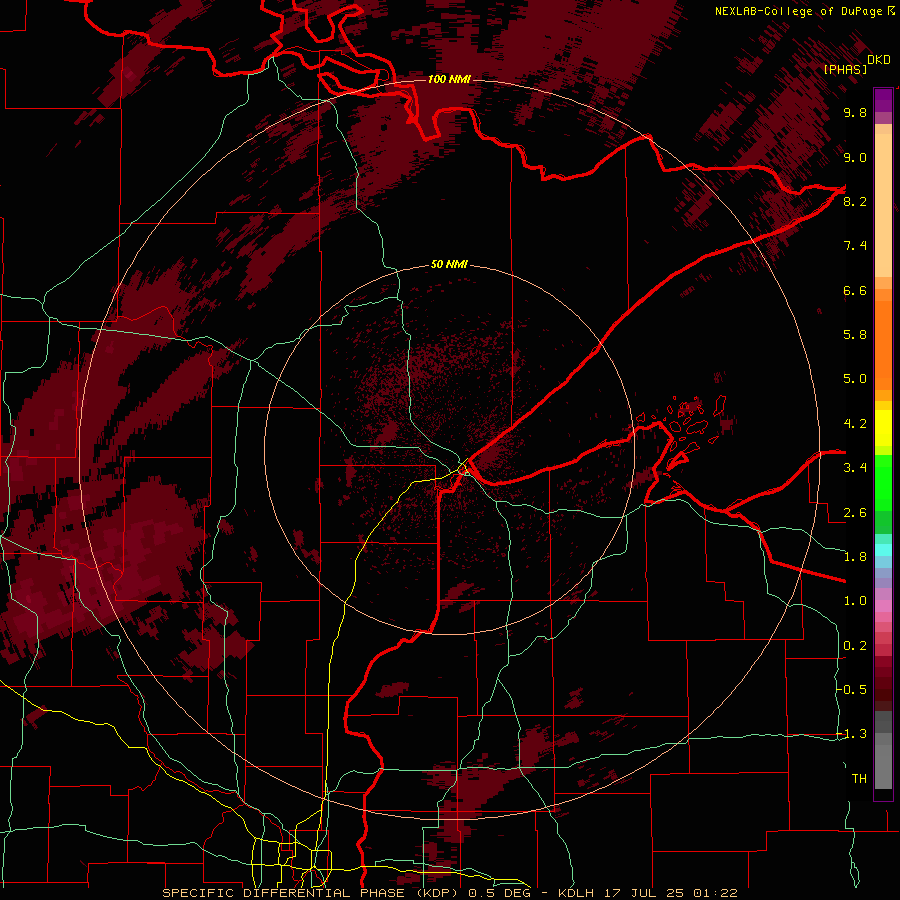This screenshot has height=900, width=900.
Task: Click the 5.8 scale label
Action: (855, 335)
